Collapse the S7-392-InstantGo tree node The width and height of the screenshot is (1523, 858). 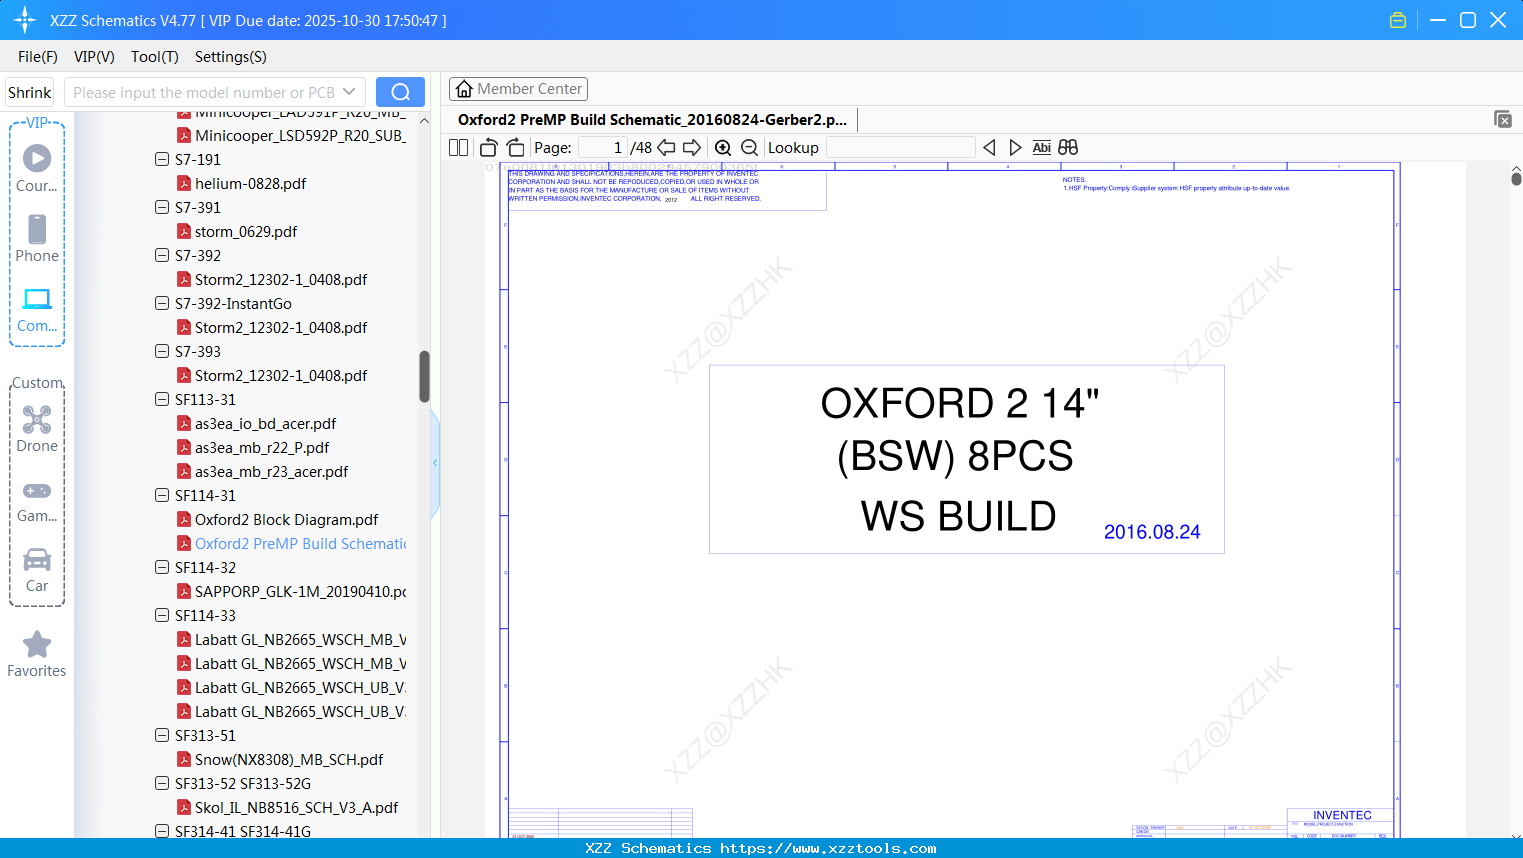click(162, 303)
